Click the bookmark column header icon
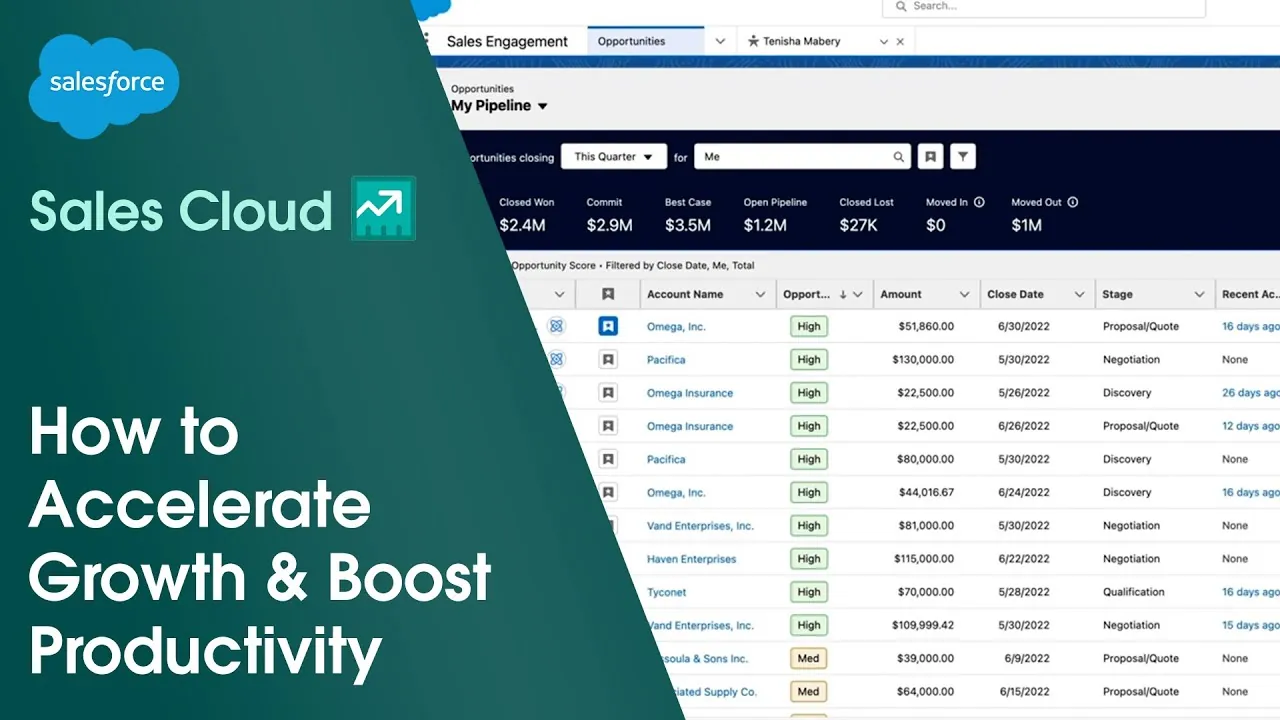 point(608,294)
